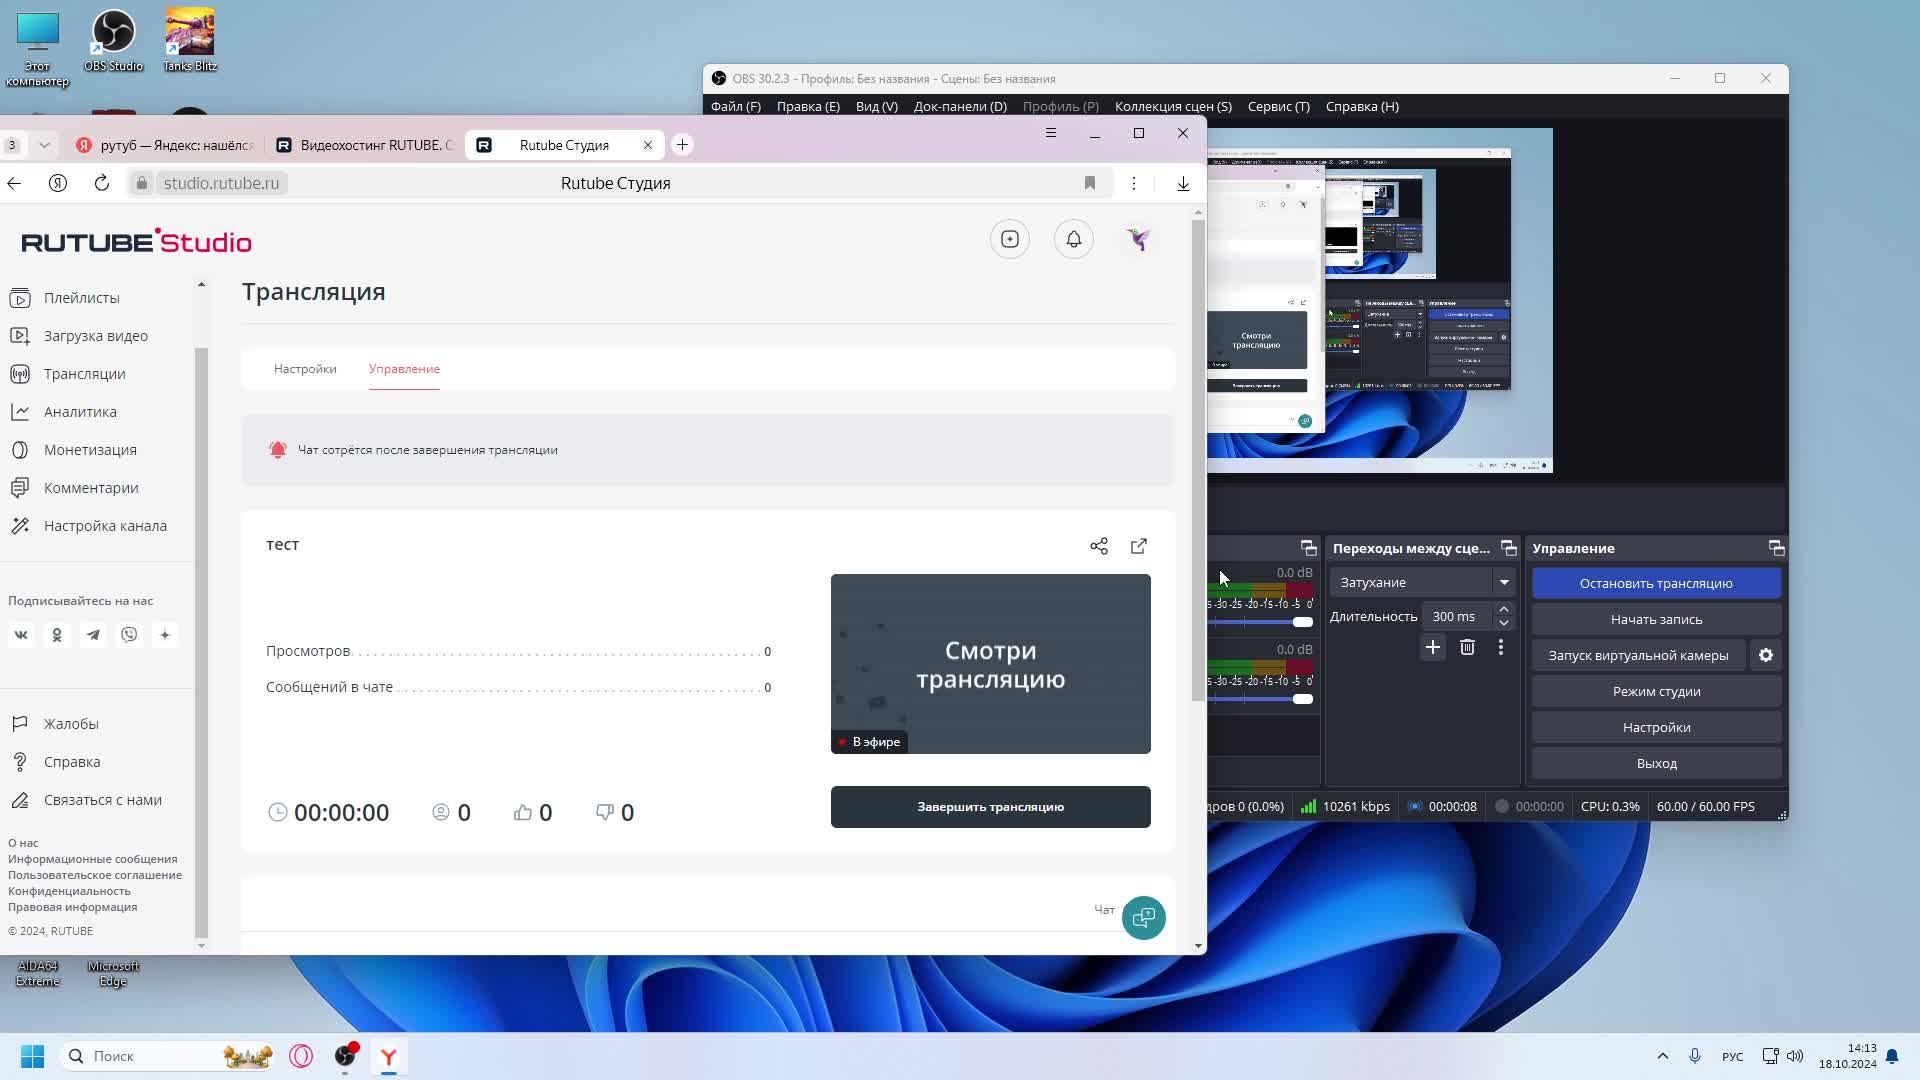This screenshot has height=1080, width=1920.
Task: Click Остановить трансляцию in OBS
Action: tap(1656, 583)
